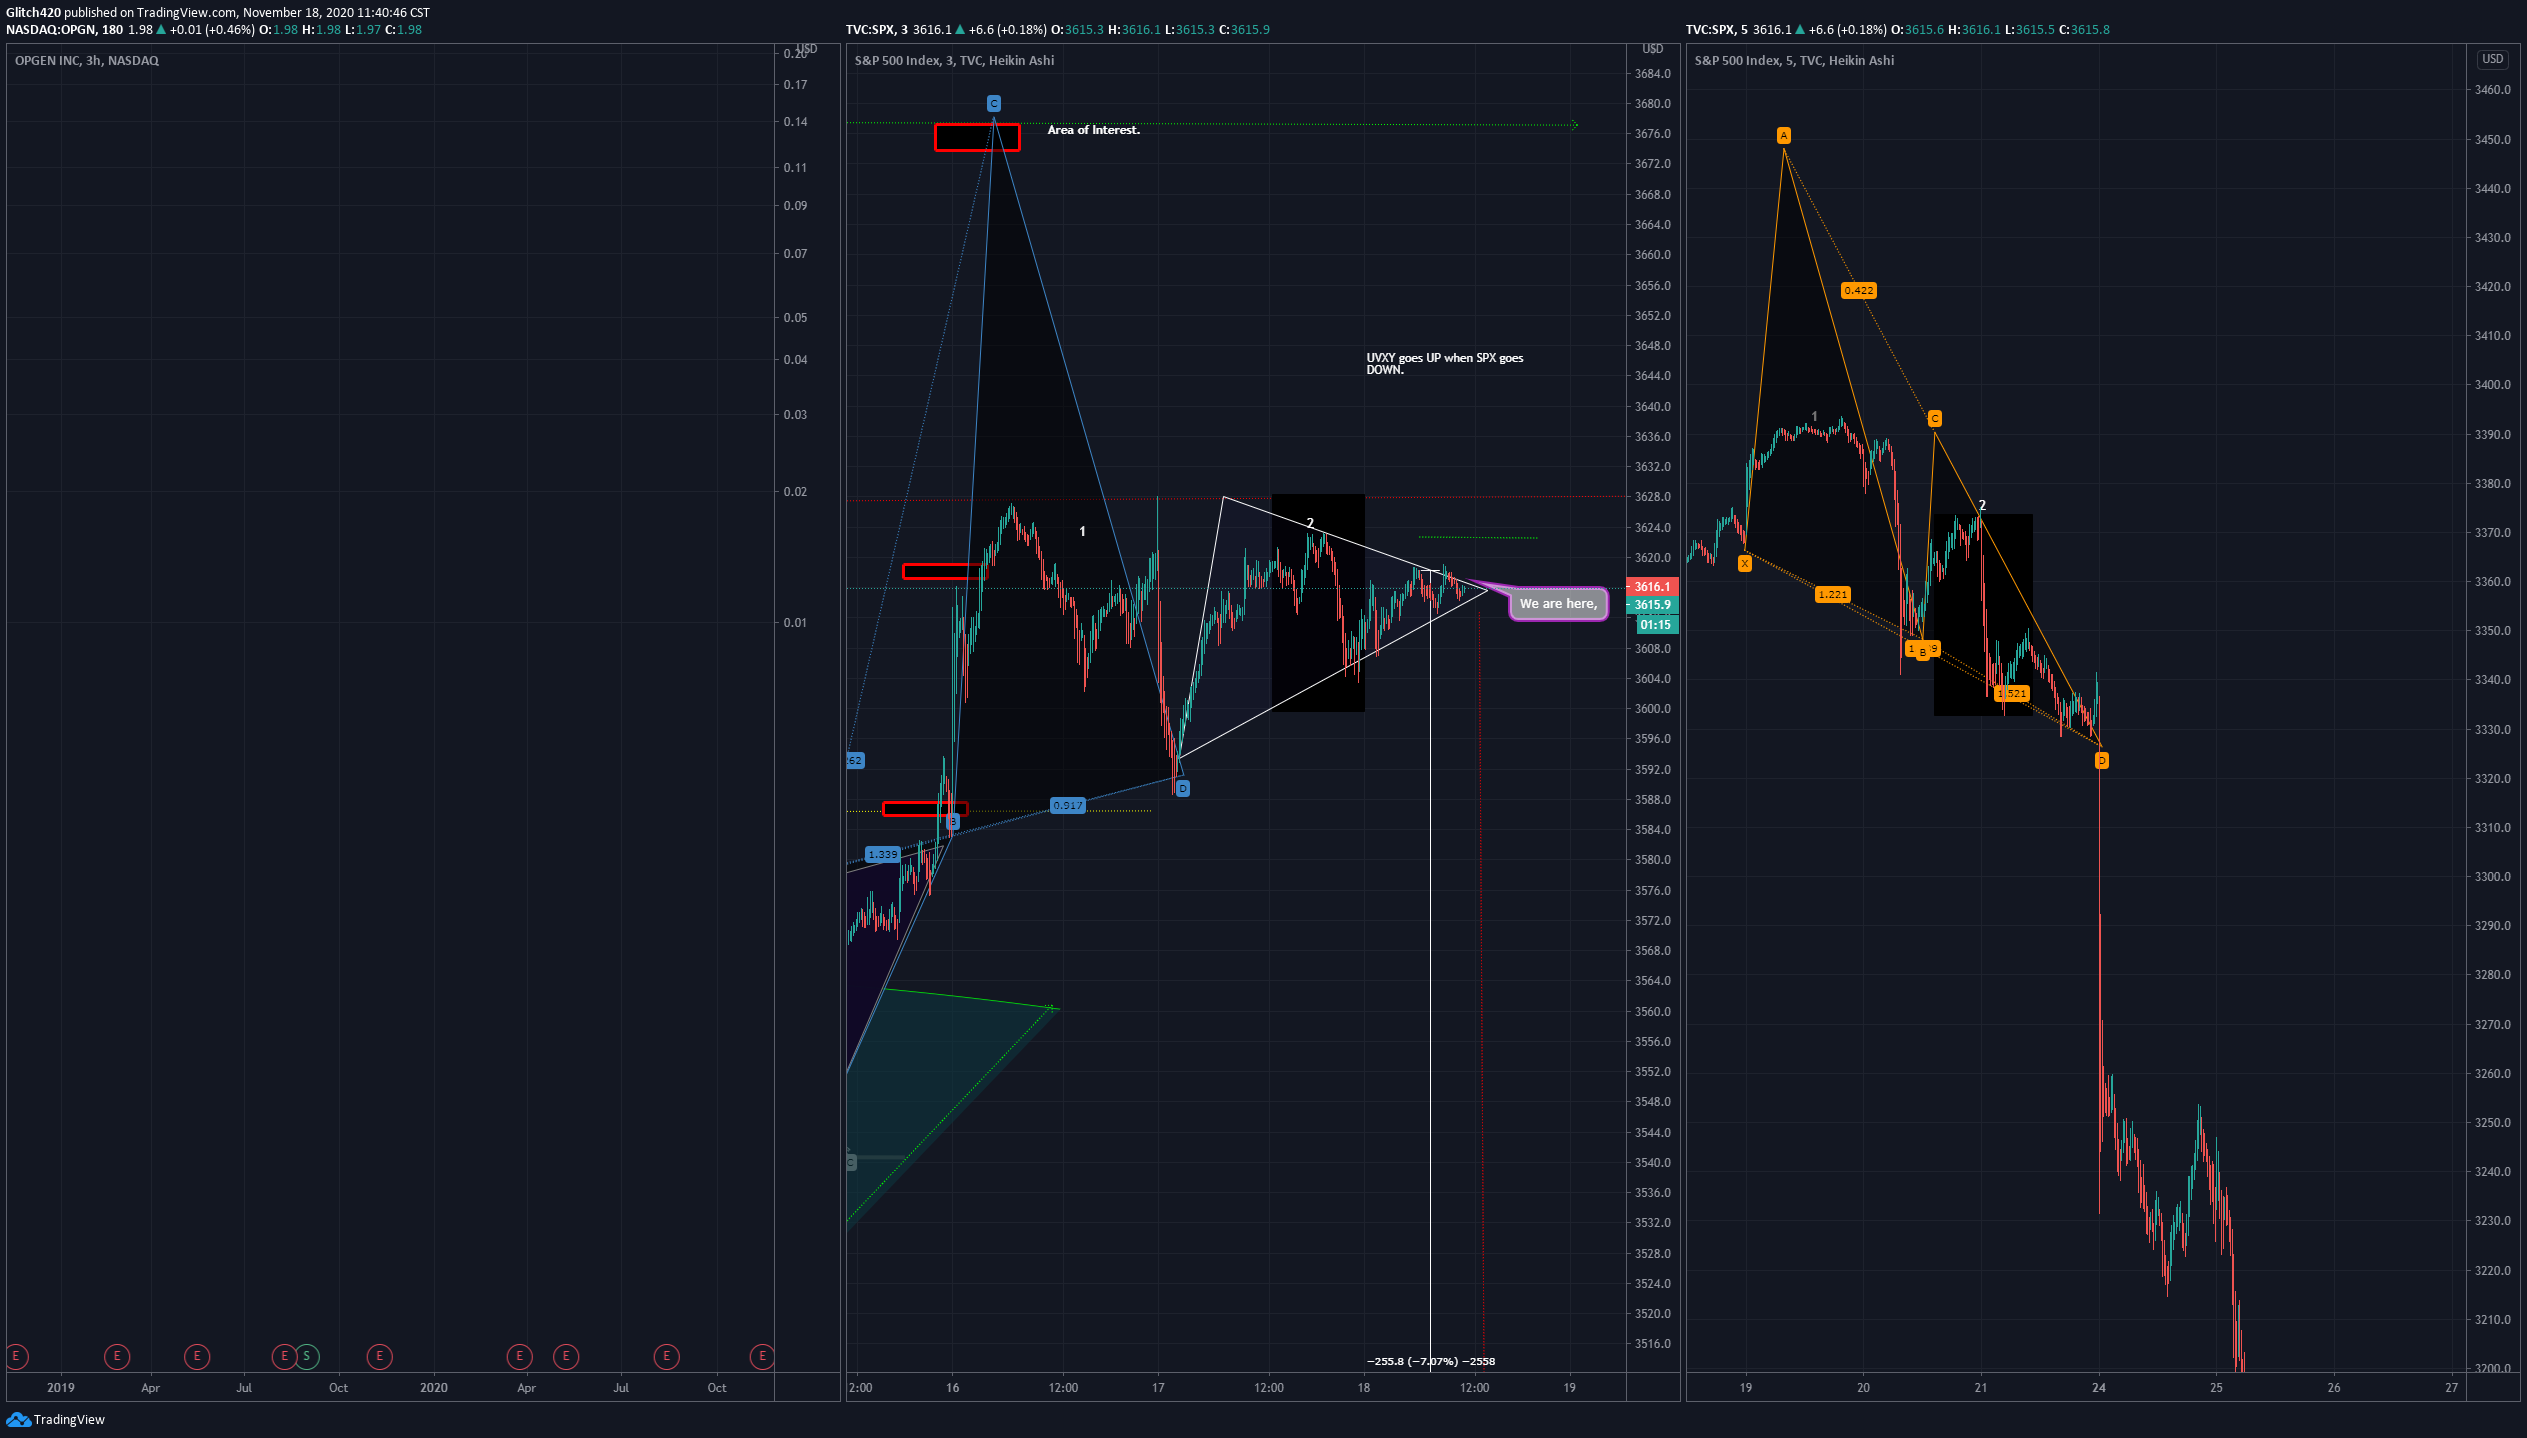Click the USD label on middle chart axis

click(x=1652, y=49)
